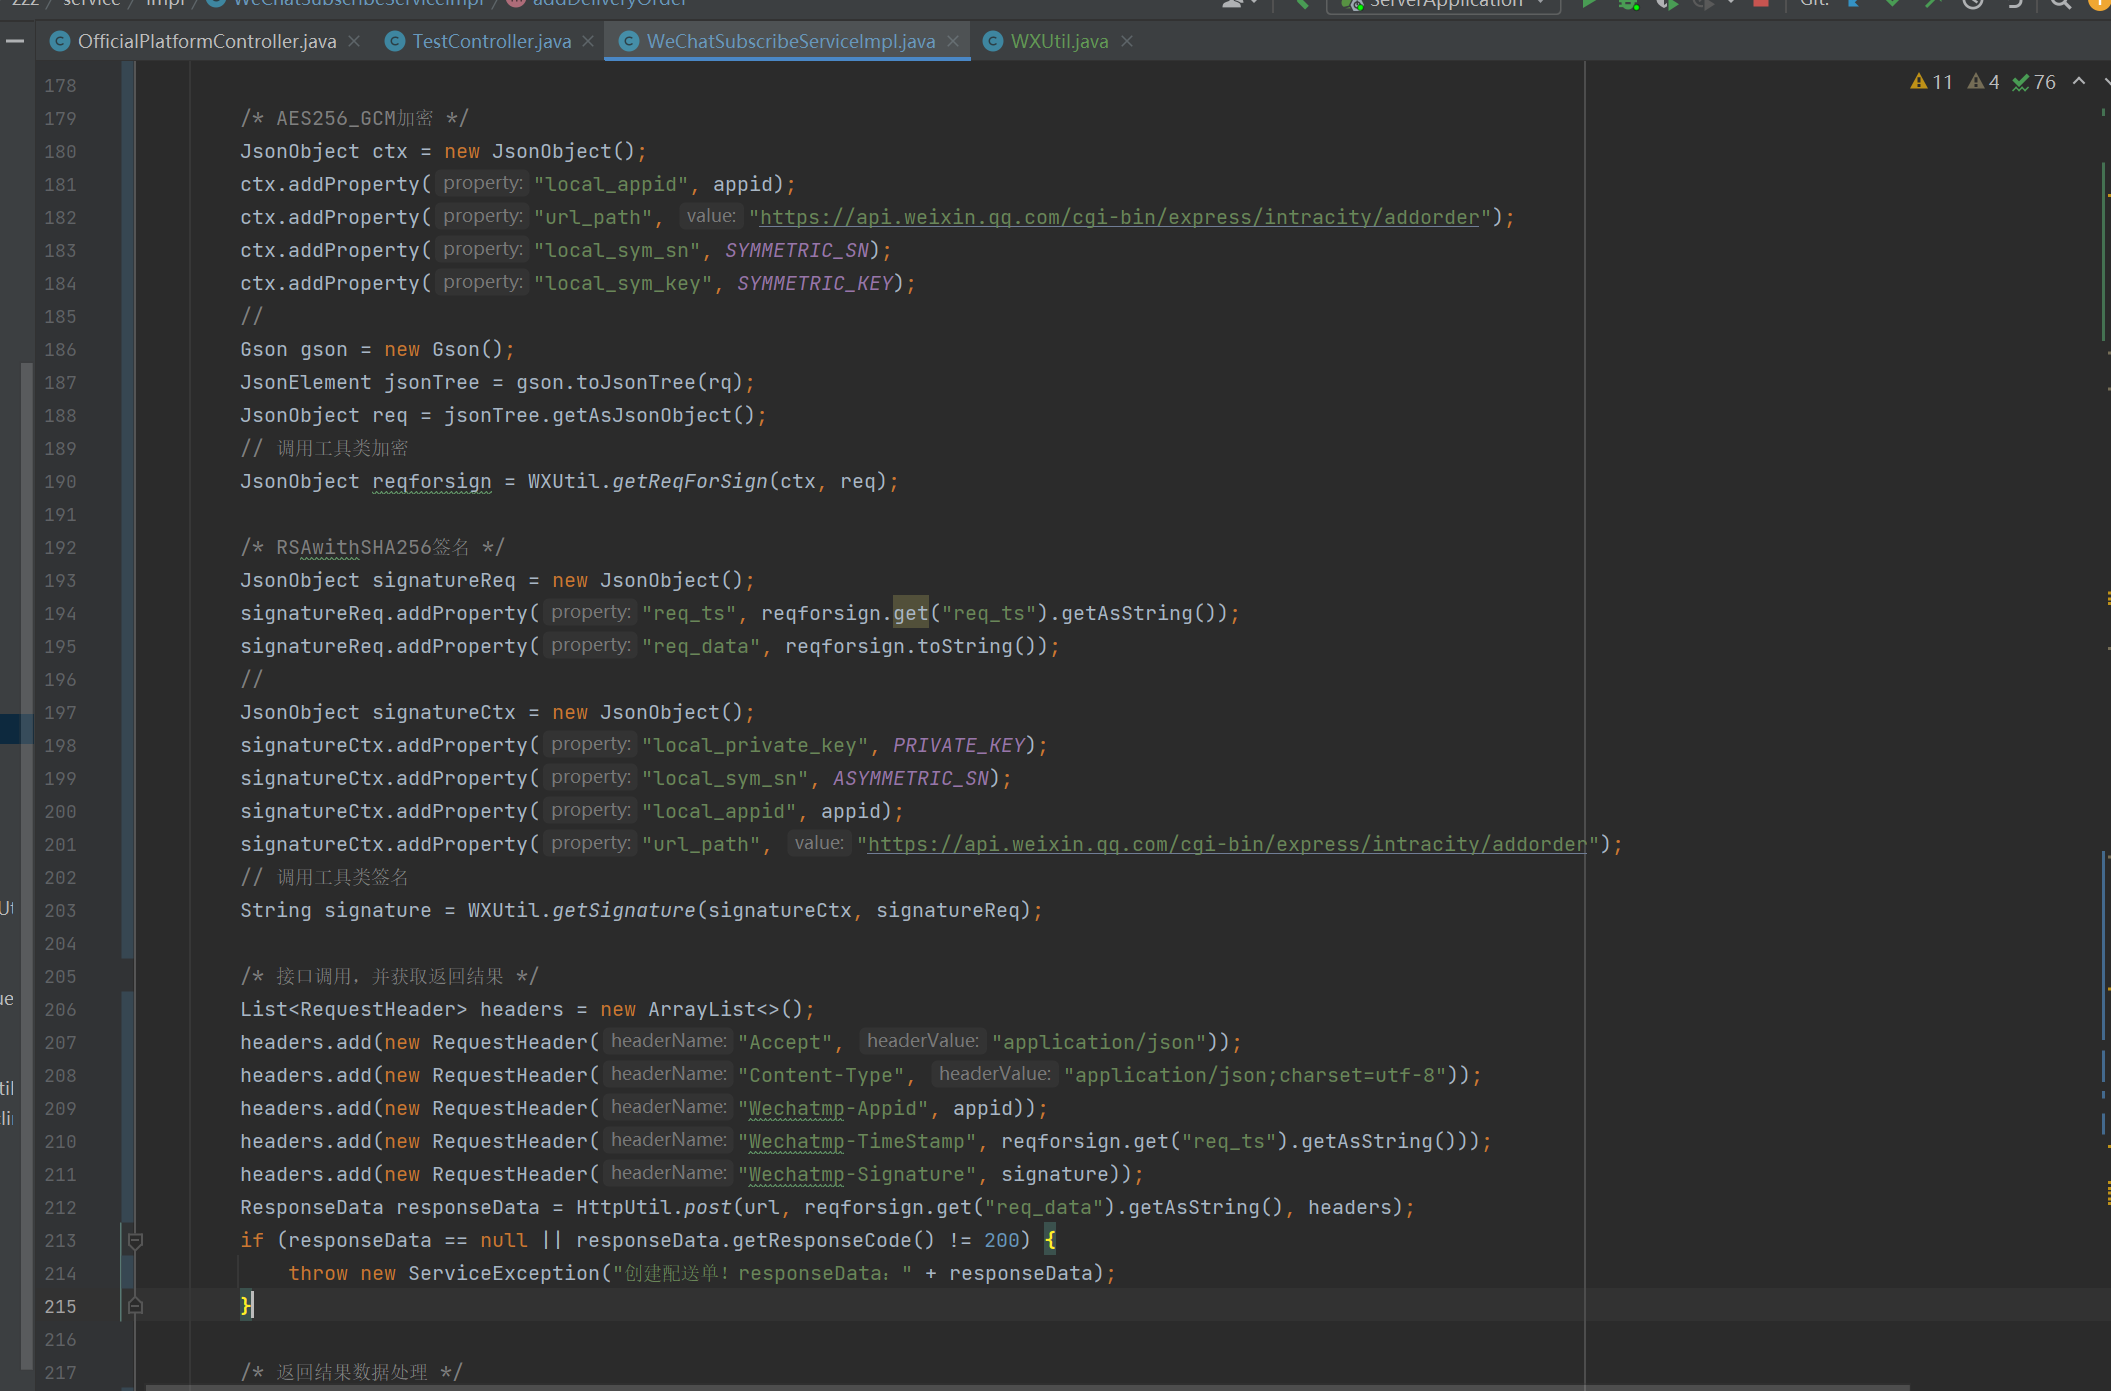Open the addorder URL link on line 182

1118,217
